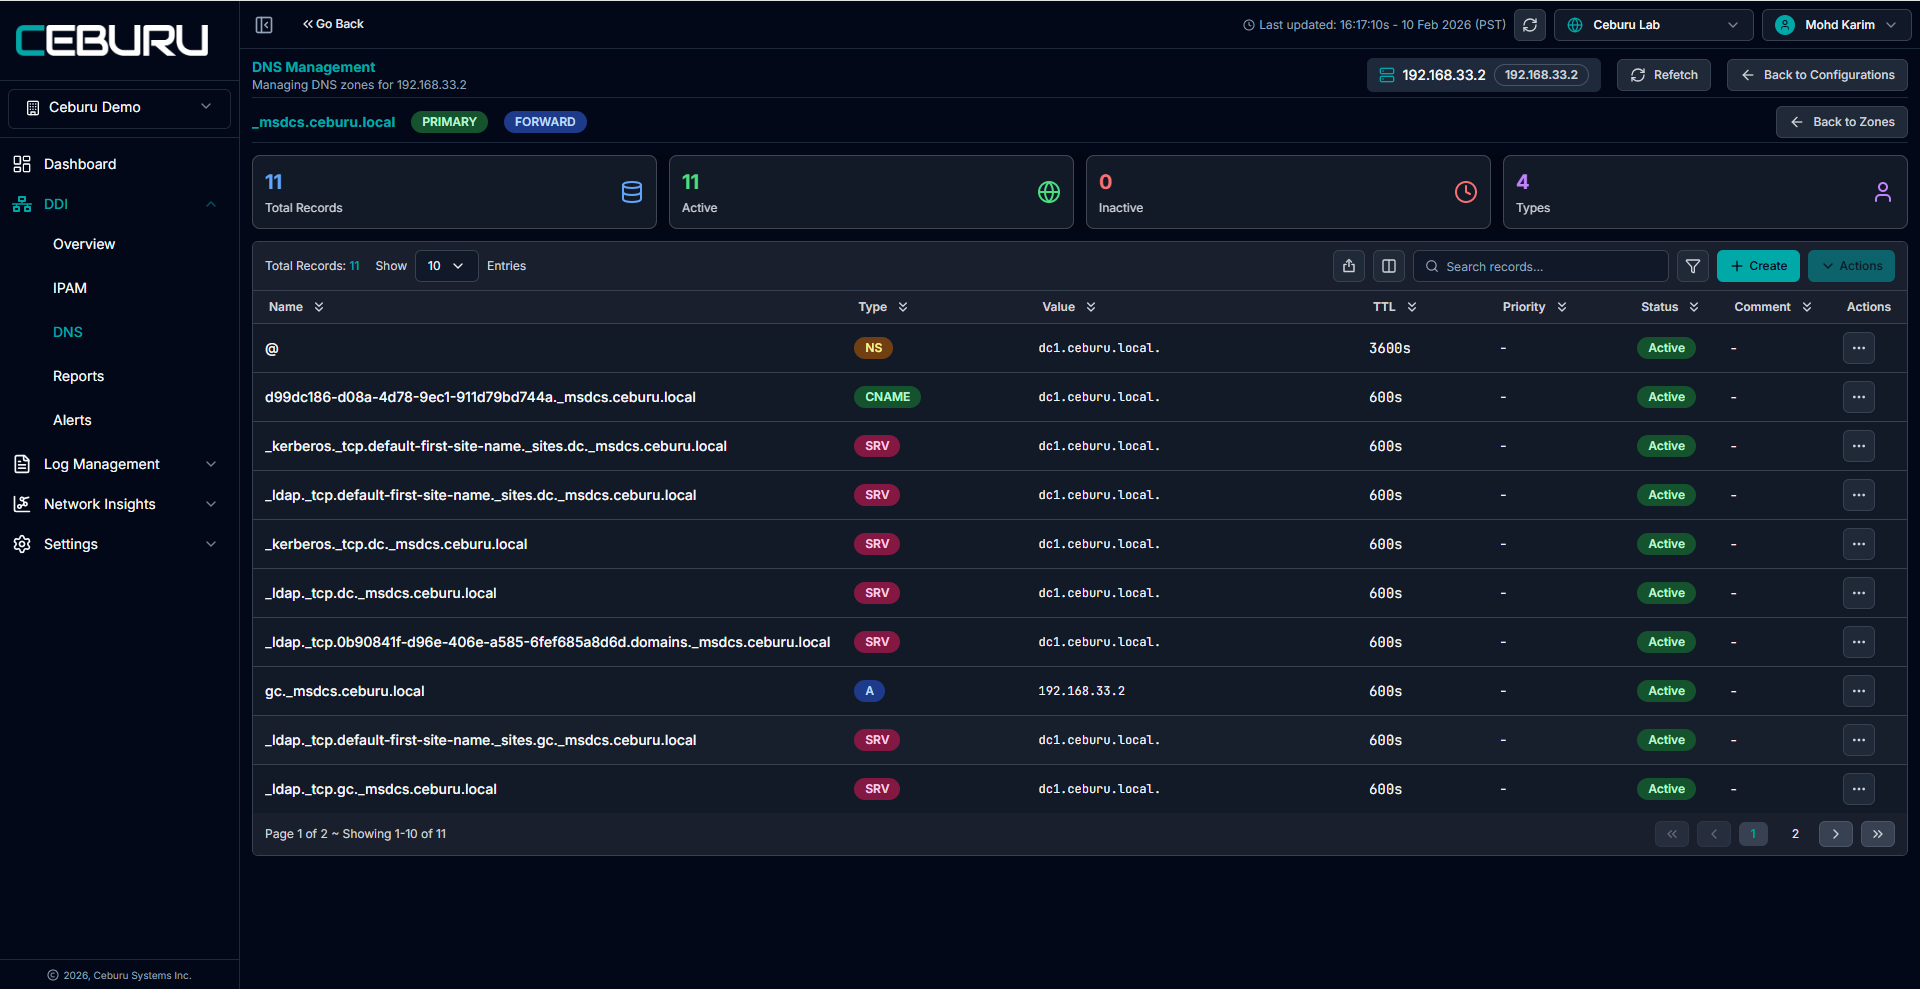Image resolution: width=1920 pixels, height=989 pixels.
Task: Click the CNAME type badge
Action: point(887,397)
